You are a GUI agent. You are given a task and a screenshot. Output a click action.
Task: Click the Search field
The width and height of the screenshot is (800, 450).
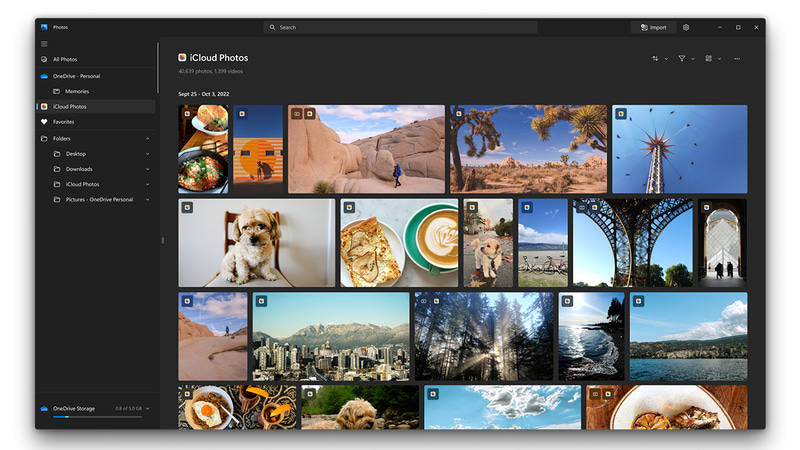click(x=400, y=28)
